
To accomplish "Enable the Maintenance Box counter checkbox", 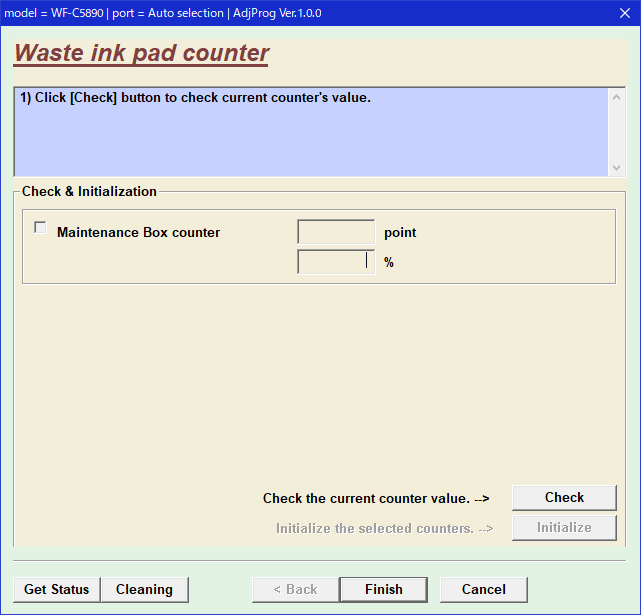I will coord(40,228).
